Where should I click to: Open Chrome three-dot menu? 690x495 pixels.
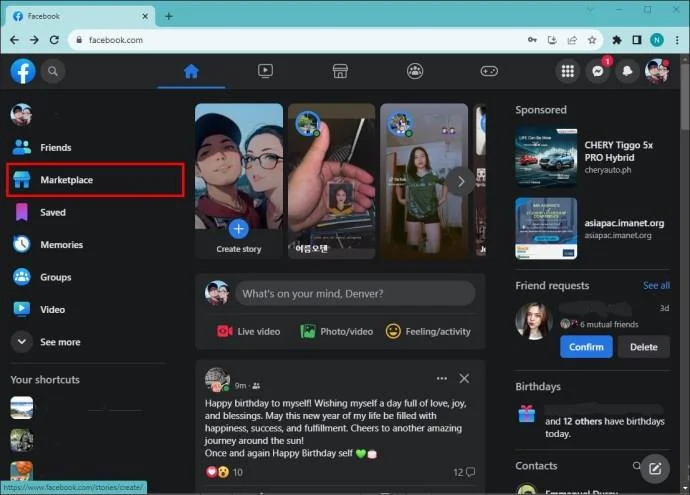(x=677, y=40)
